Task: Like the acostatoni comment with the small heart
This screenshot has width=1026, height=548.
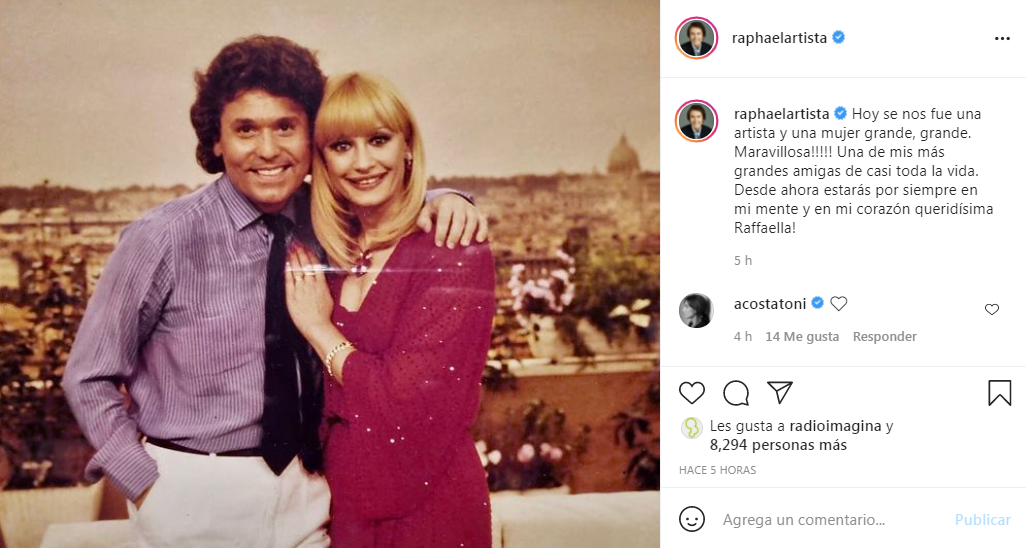Action: click(x=992, y=310)
